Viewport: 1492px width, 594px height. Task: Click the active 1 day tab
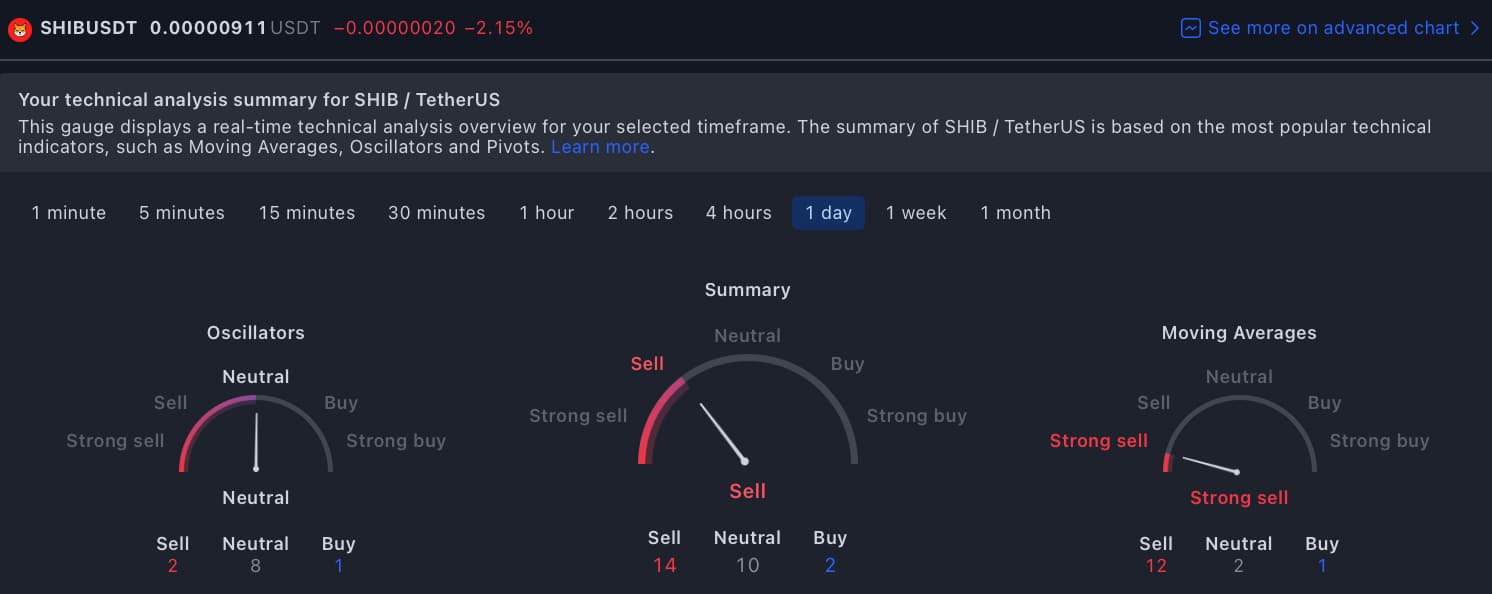tap(828, 213)
